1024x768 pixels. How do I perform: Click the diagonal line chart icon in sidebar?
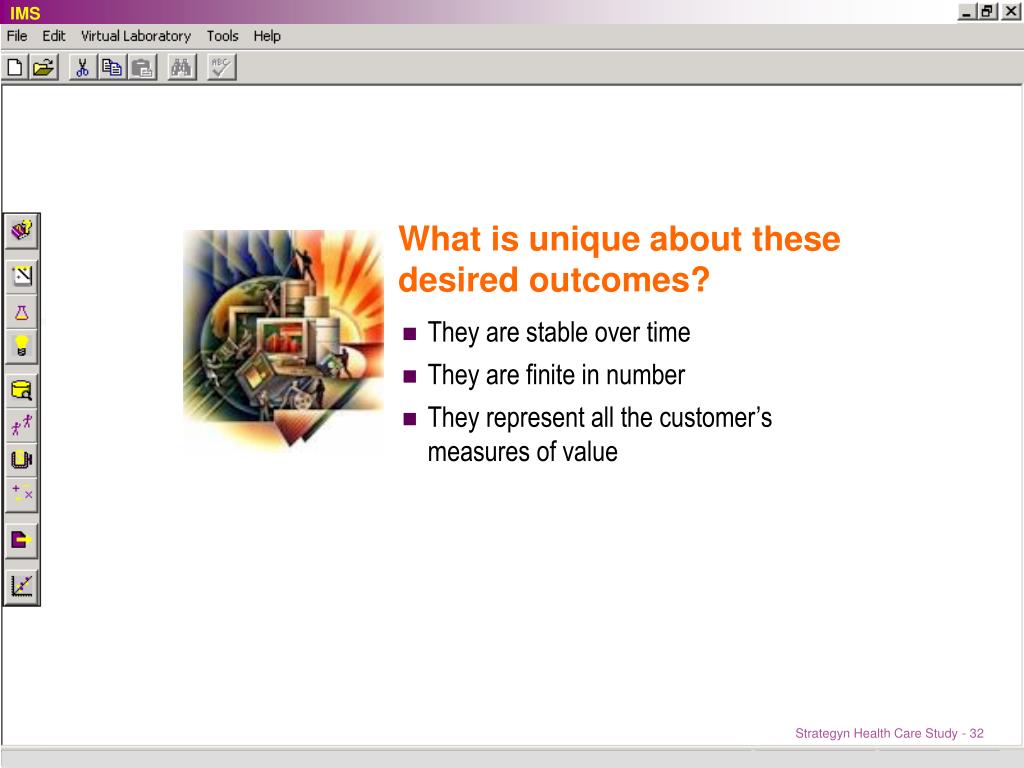22,276
